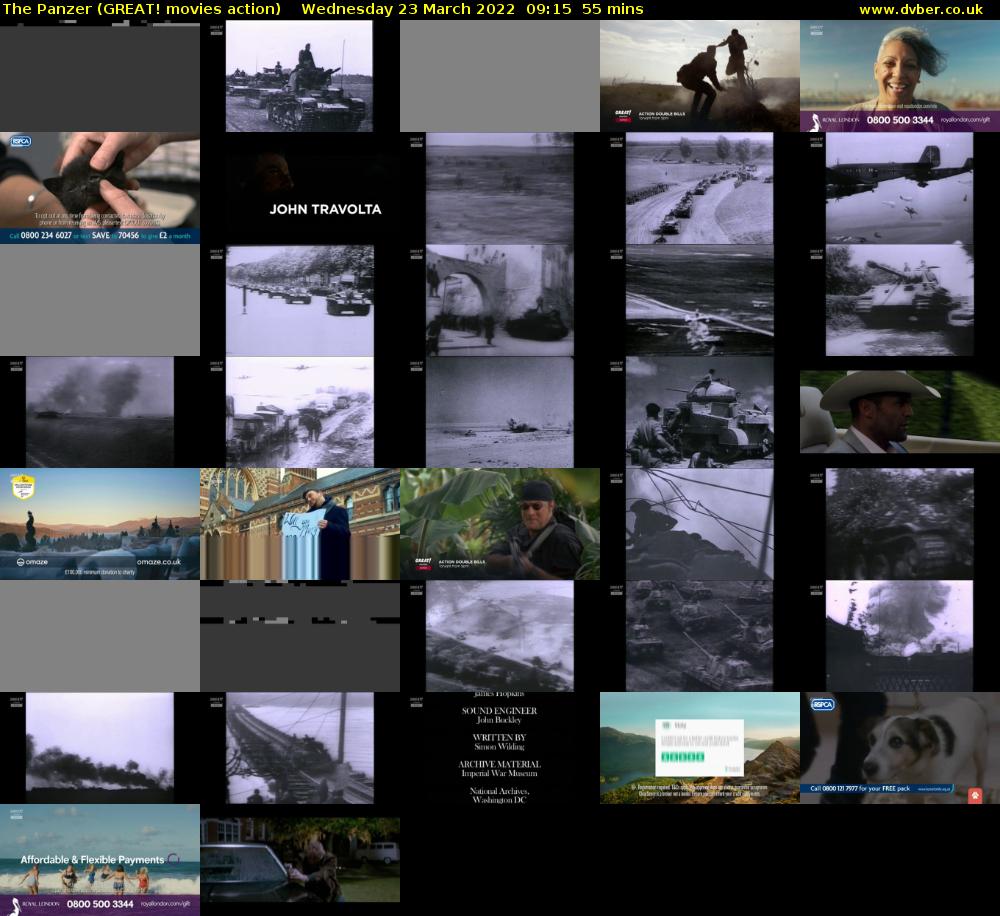Click the omaze.co.uk web address

(158, 563)
